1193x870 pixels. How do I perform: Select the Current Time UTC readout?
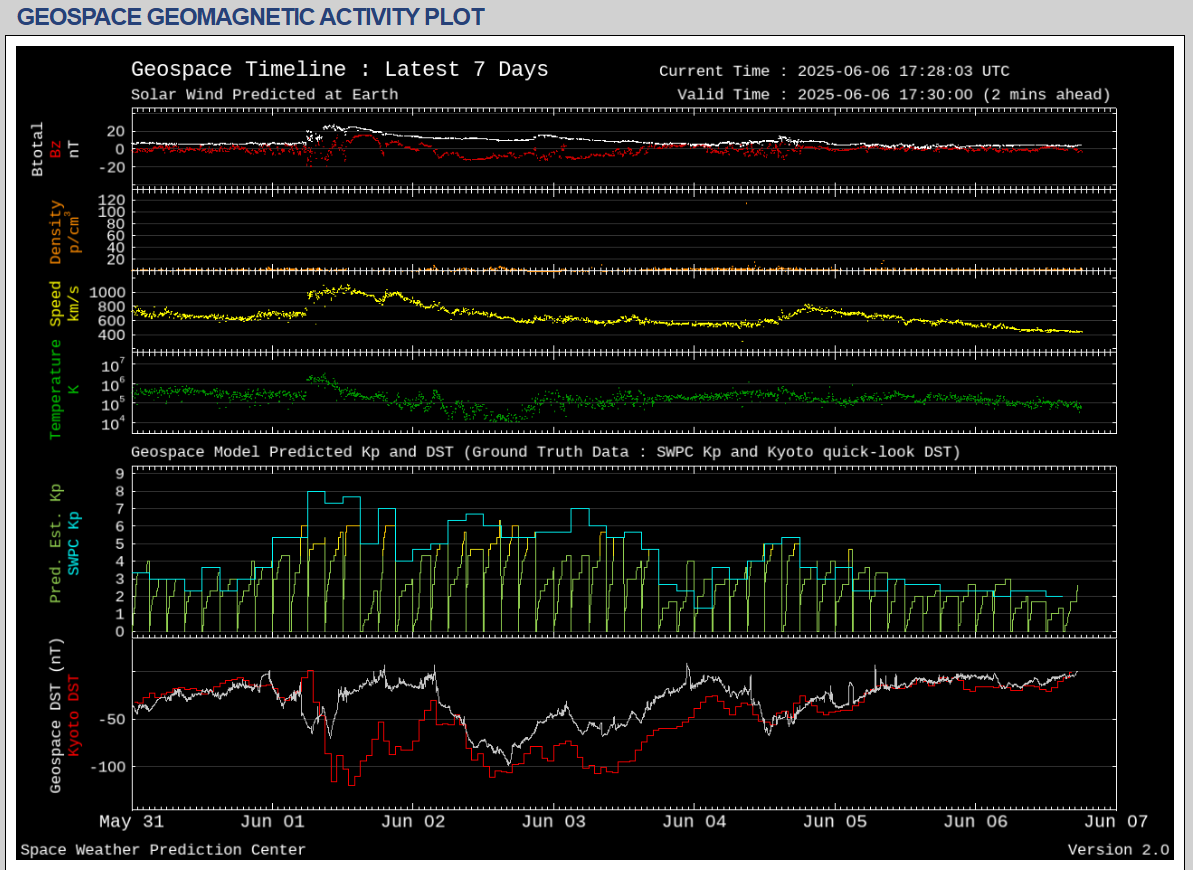834,71
